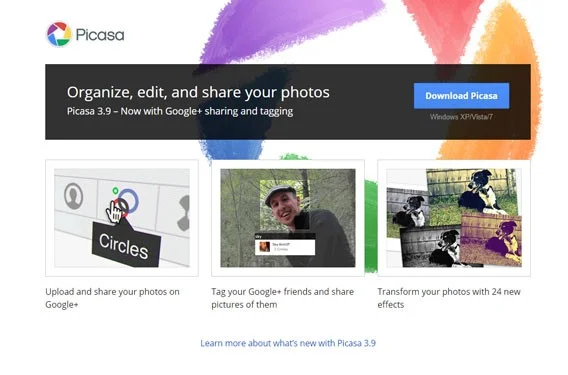568x375 pixels.
Task: Click the 'Transform your photos with 24 new effects' caption
Action: pyautogui.click(x=449, y=298)
